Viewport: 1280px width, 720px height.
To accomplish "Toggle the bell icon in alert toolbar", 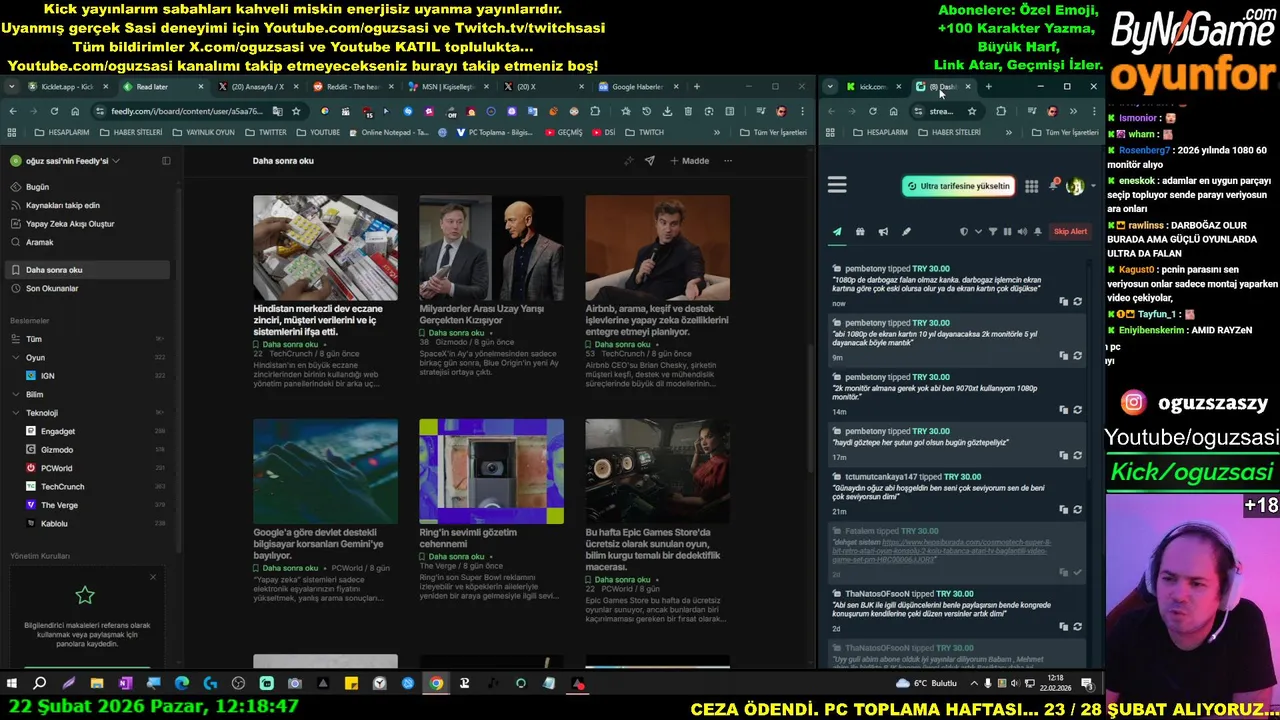I will point(1037,232).
